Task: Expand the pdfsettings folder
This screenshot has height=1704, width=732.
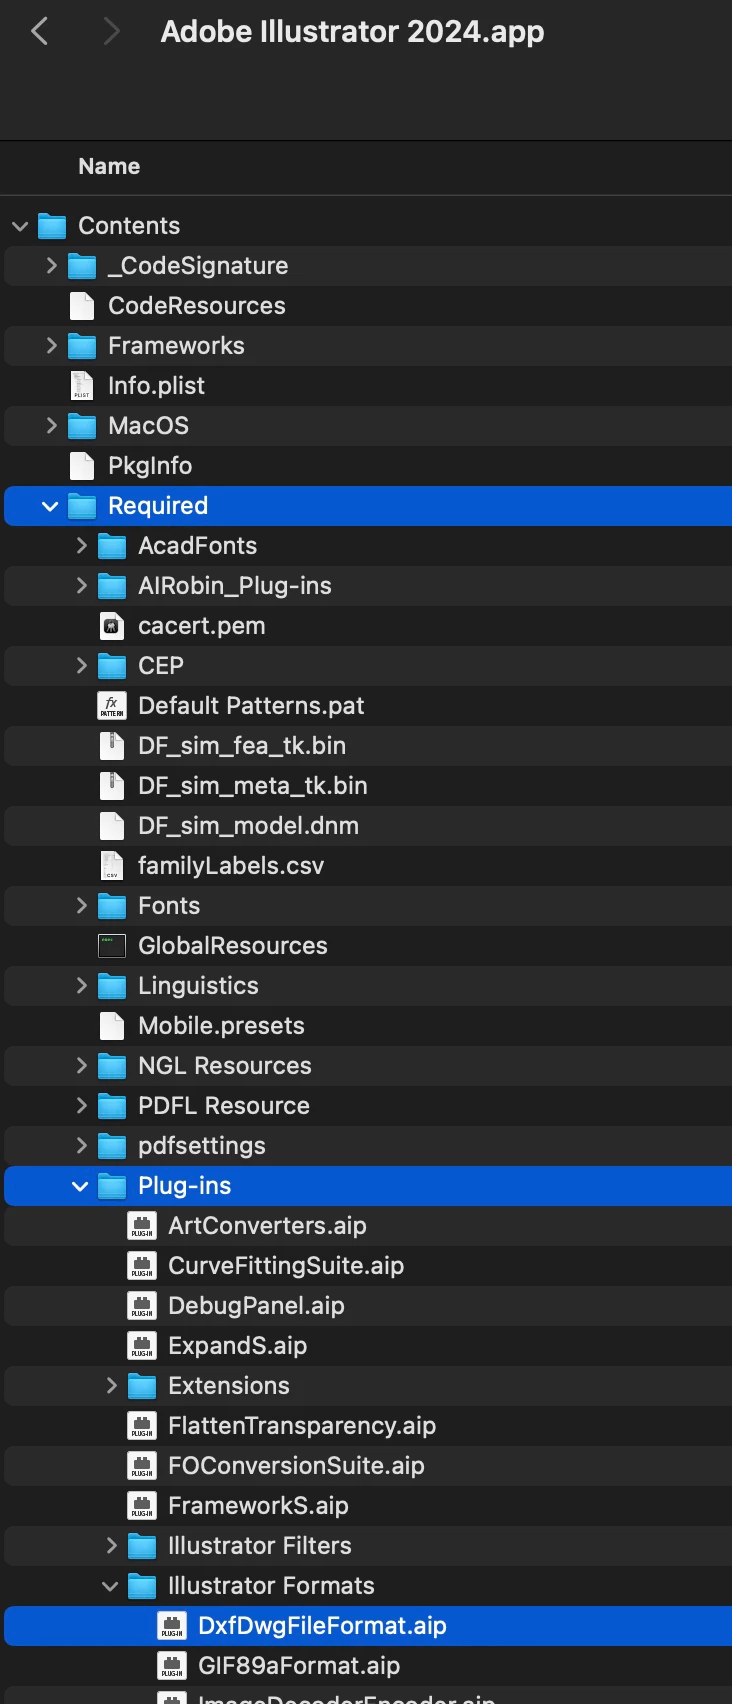Action: pos(81,1146)
